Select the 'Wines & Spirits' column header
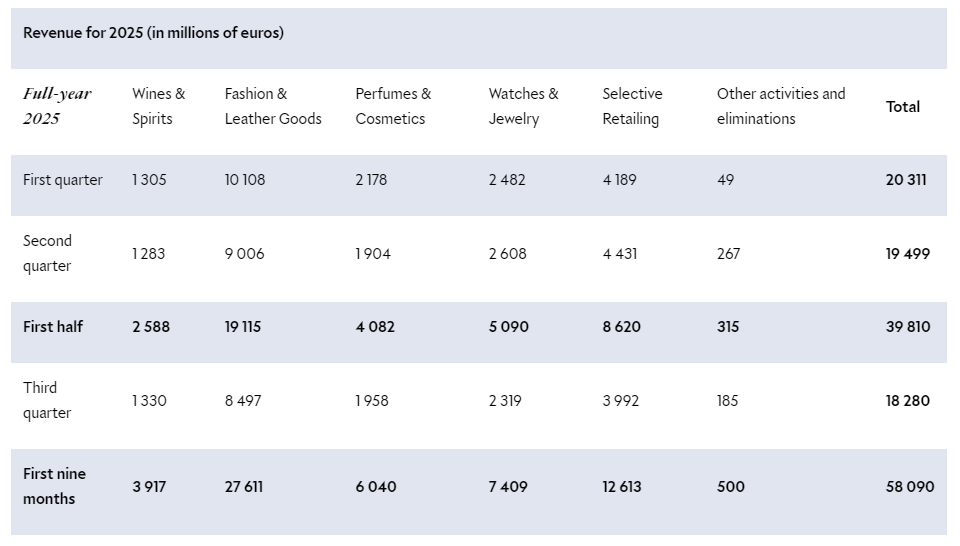This screenshot has width=960, height=546. (x=159, y=106)
